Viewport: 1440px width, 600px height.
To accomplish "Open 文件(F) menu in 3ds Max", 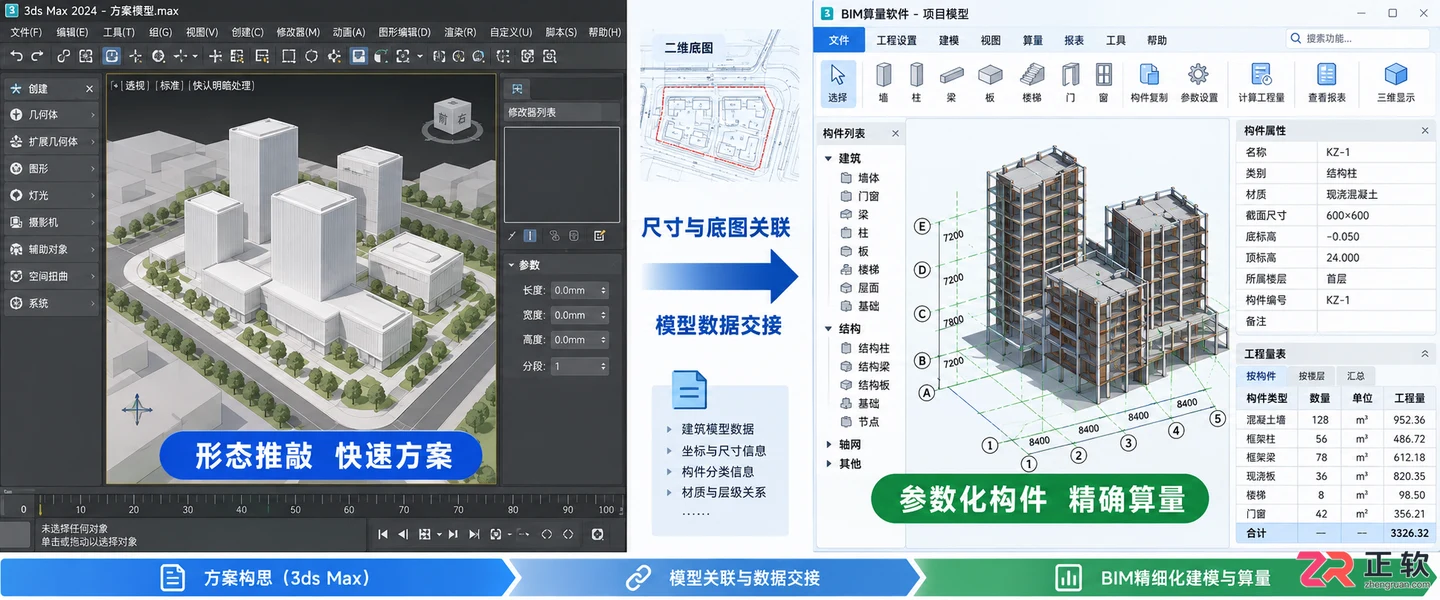I will pos(26,32).
